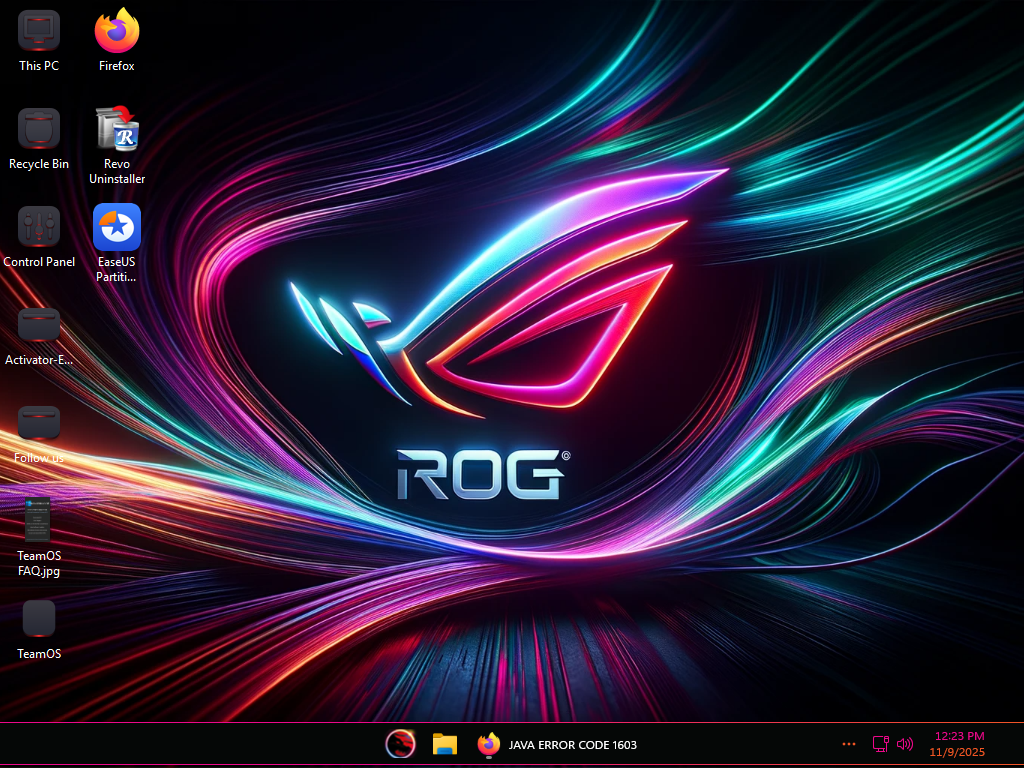Open the network status tray icon

[x=880, y=744]
